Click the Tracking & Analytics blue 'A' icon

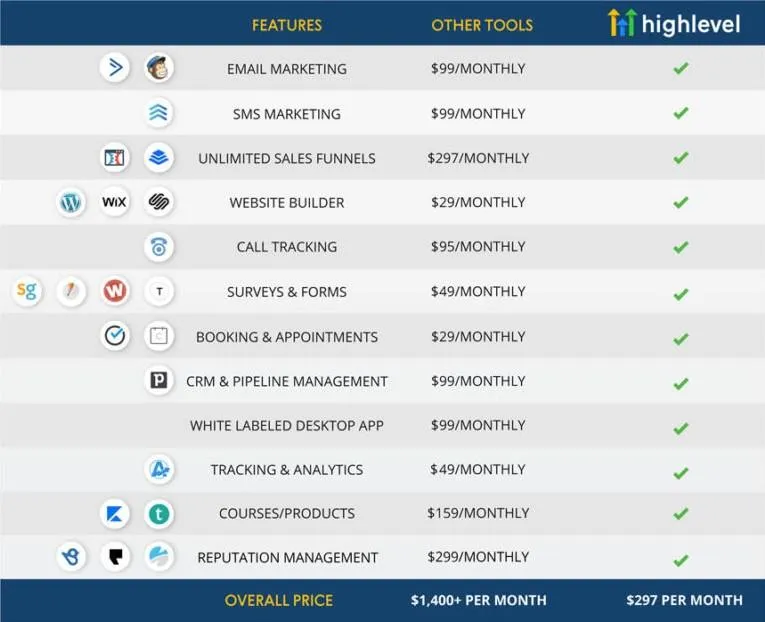pos(159,469)
